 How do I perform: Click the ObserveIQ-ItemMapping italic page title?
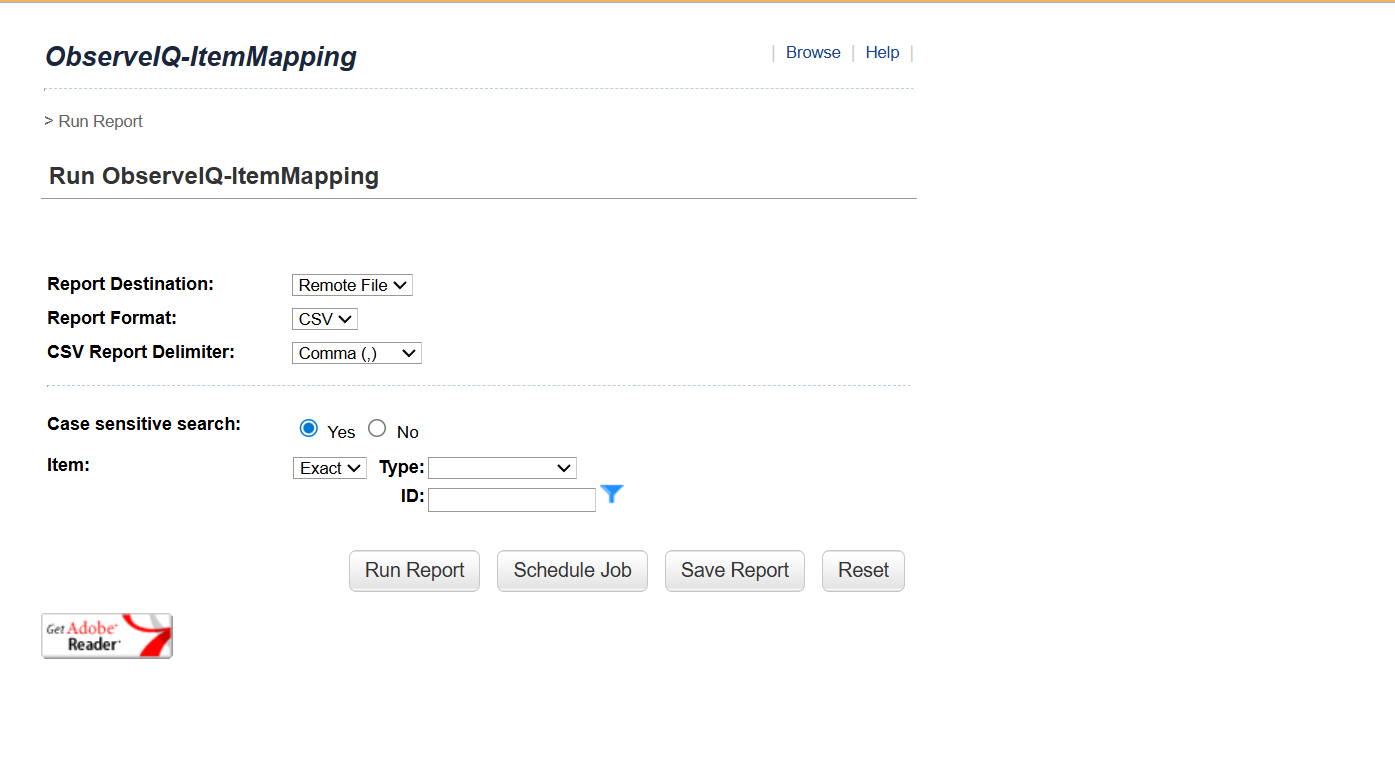(x=201, y=57)
